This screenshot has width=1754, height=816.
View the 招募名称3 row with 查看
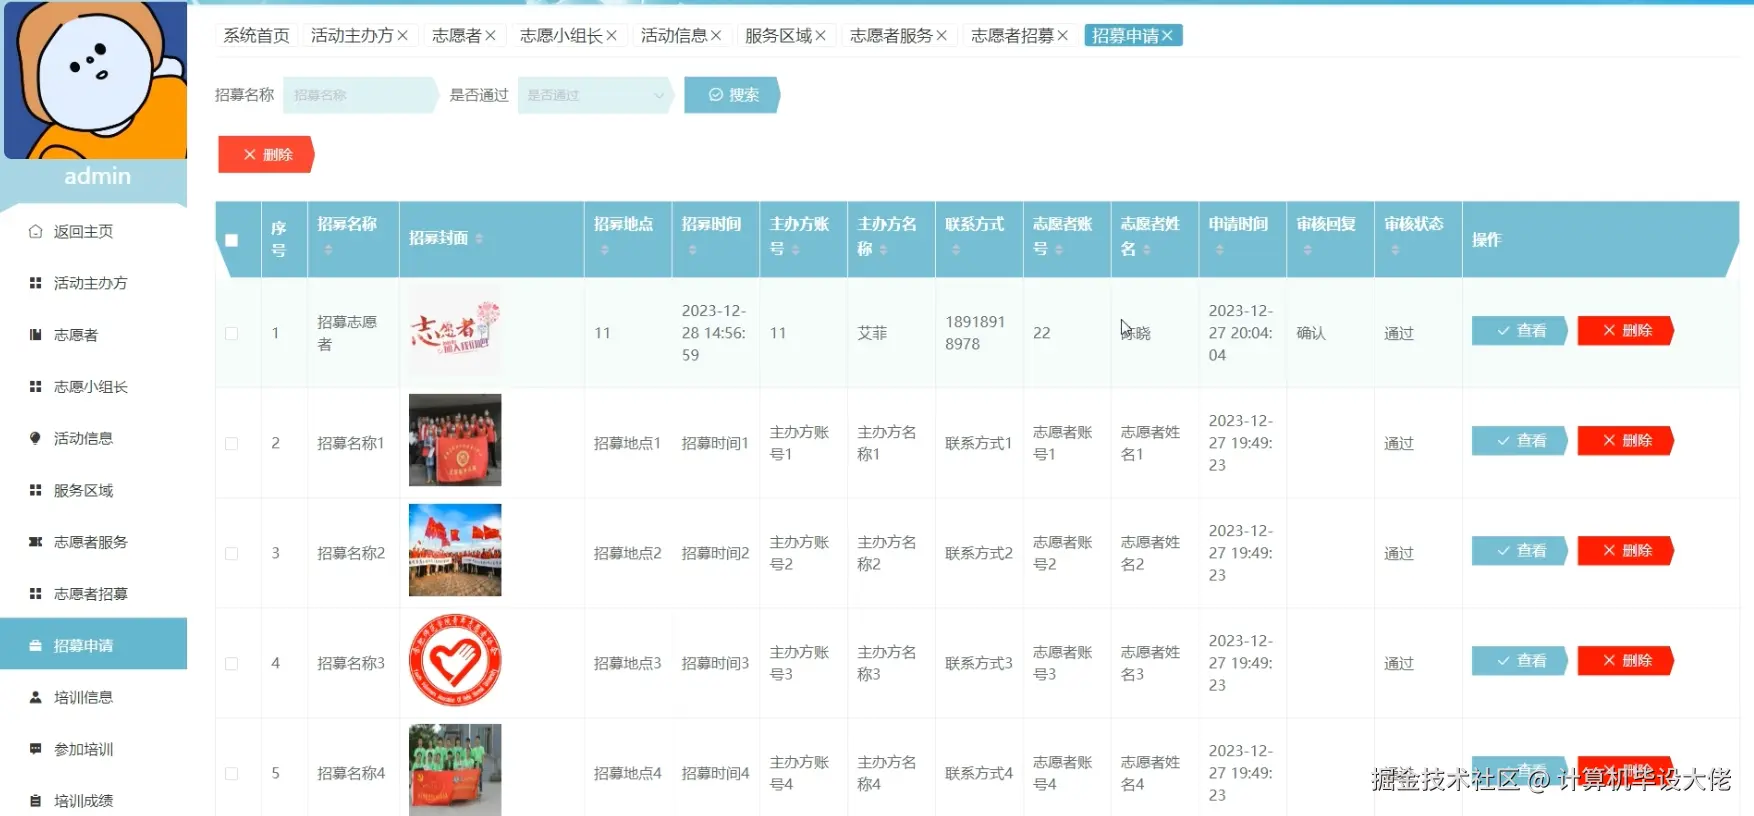[x=1519, y=661]
